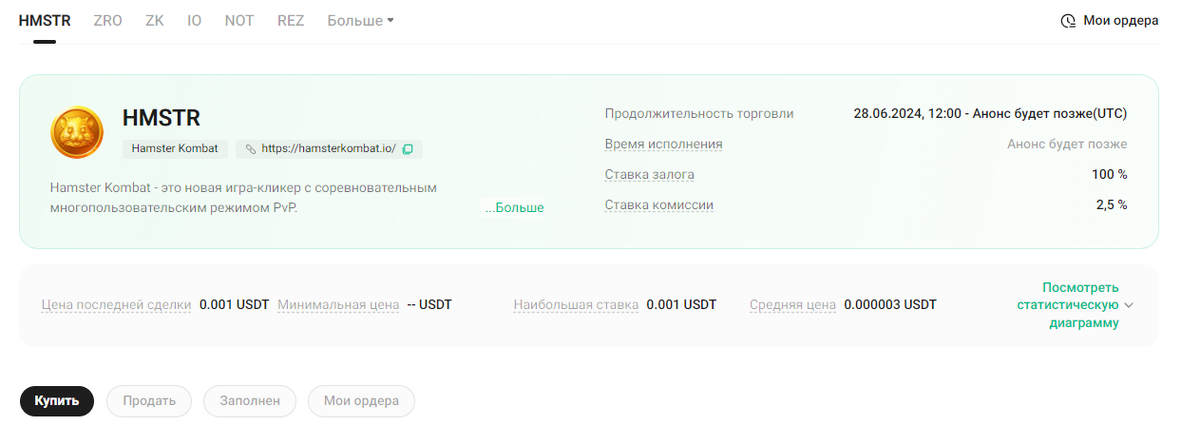The width and height of the screenshot is (1200, 445).
Task: Click the Ставка залога label
Action: click(650, 175)
